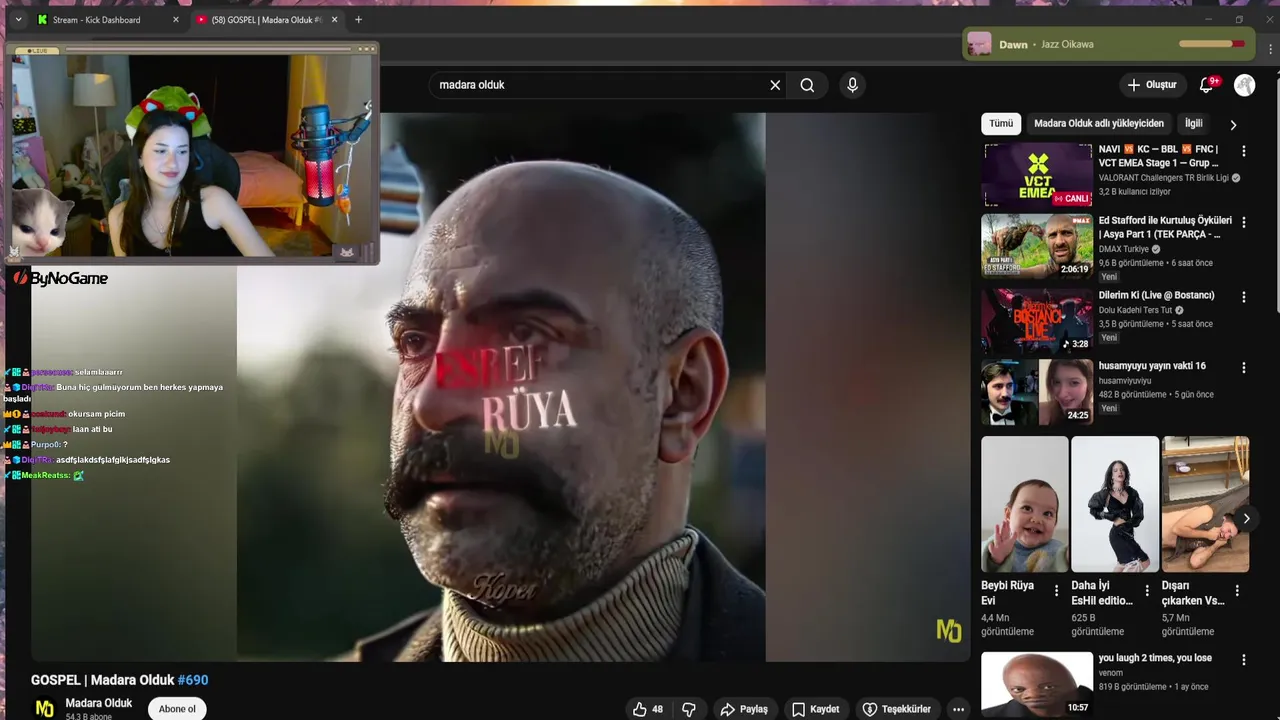Open the Madara Olduk channel name link
The image size is (1280, 720).
(x=99, y=703)
